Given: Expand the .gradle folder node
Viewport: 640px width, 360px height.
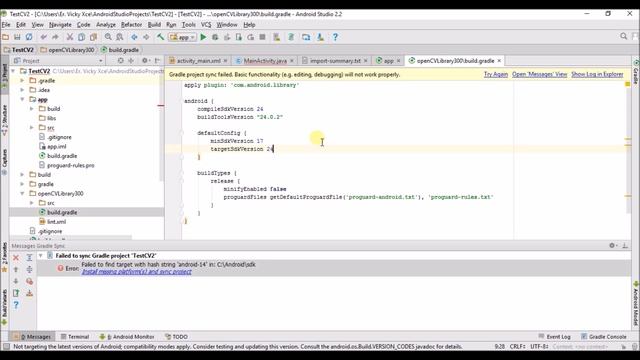Looking at the screenshot, I should pyautogui.click(x=22, y=80).
